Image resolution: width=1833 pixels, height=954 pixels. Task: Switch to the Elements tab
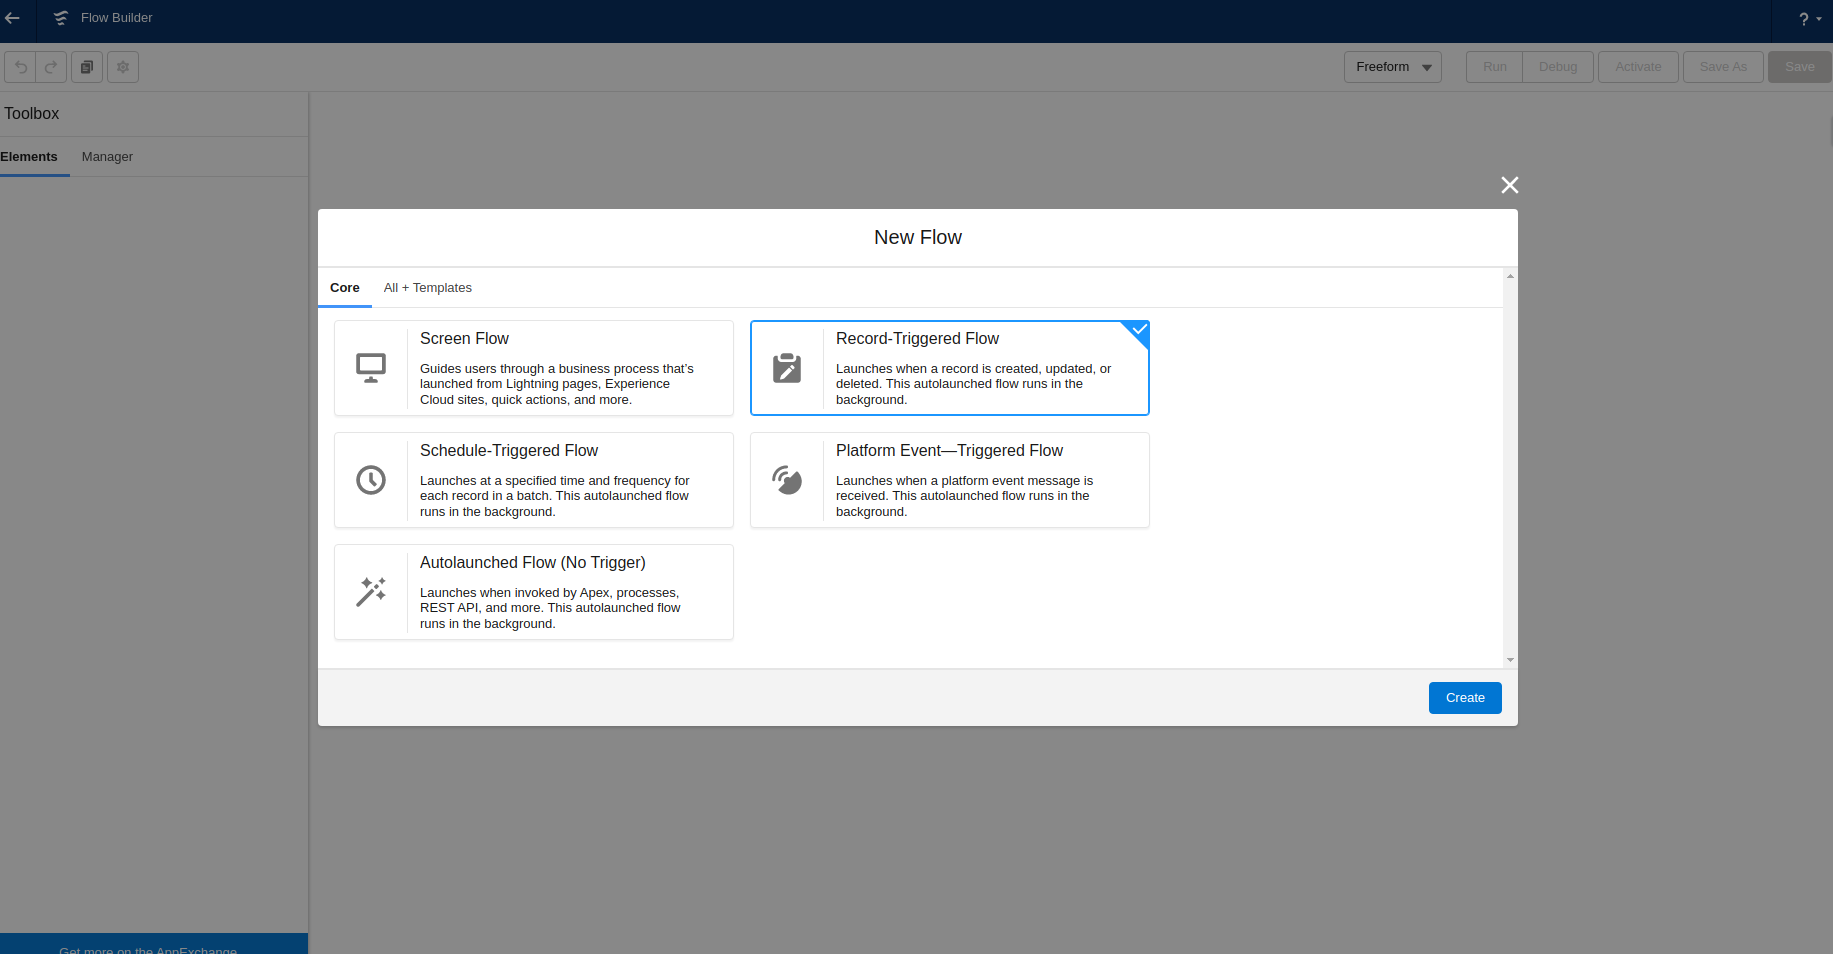[29, 157]
